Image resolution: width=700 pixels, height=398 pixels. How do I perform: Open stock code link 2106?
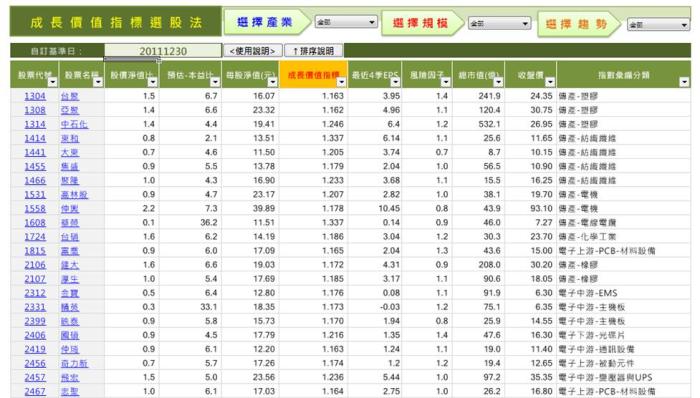(x=35, y=265)
